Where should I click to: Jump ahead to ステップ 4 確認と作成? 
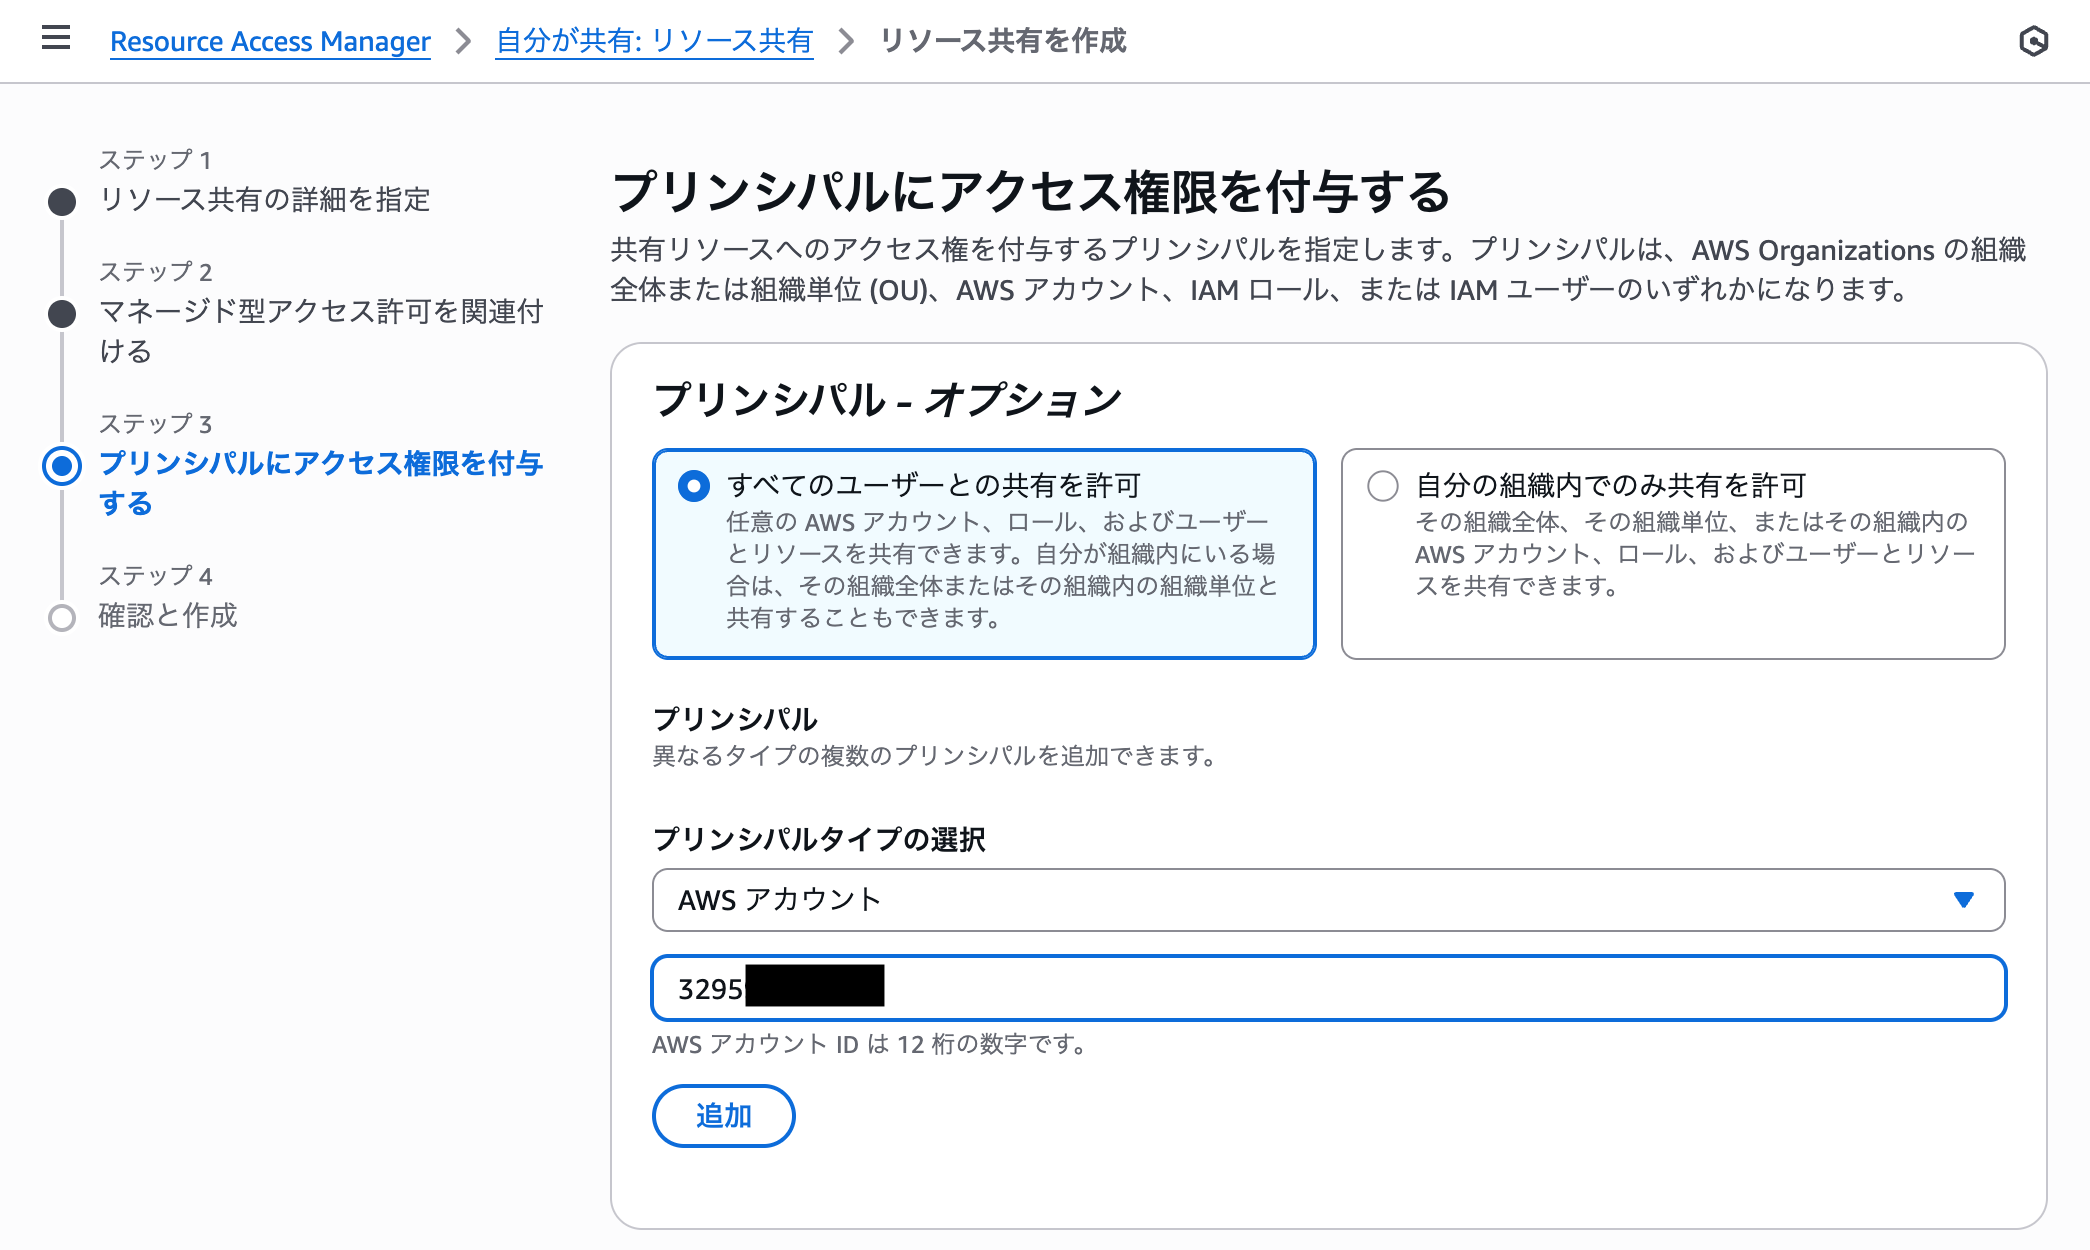(x=167, y=617)
